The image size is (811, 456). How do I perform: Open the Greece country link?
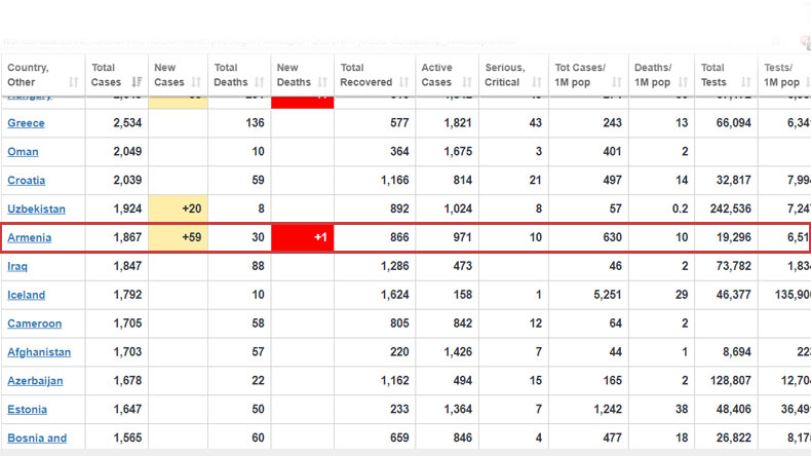(x=26, y=123)
